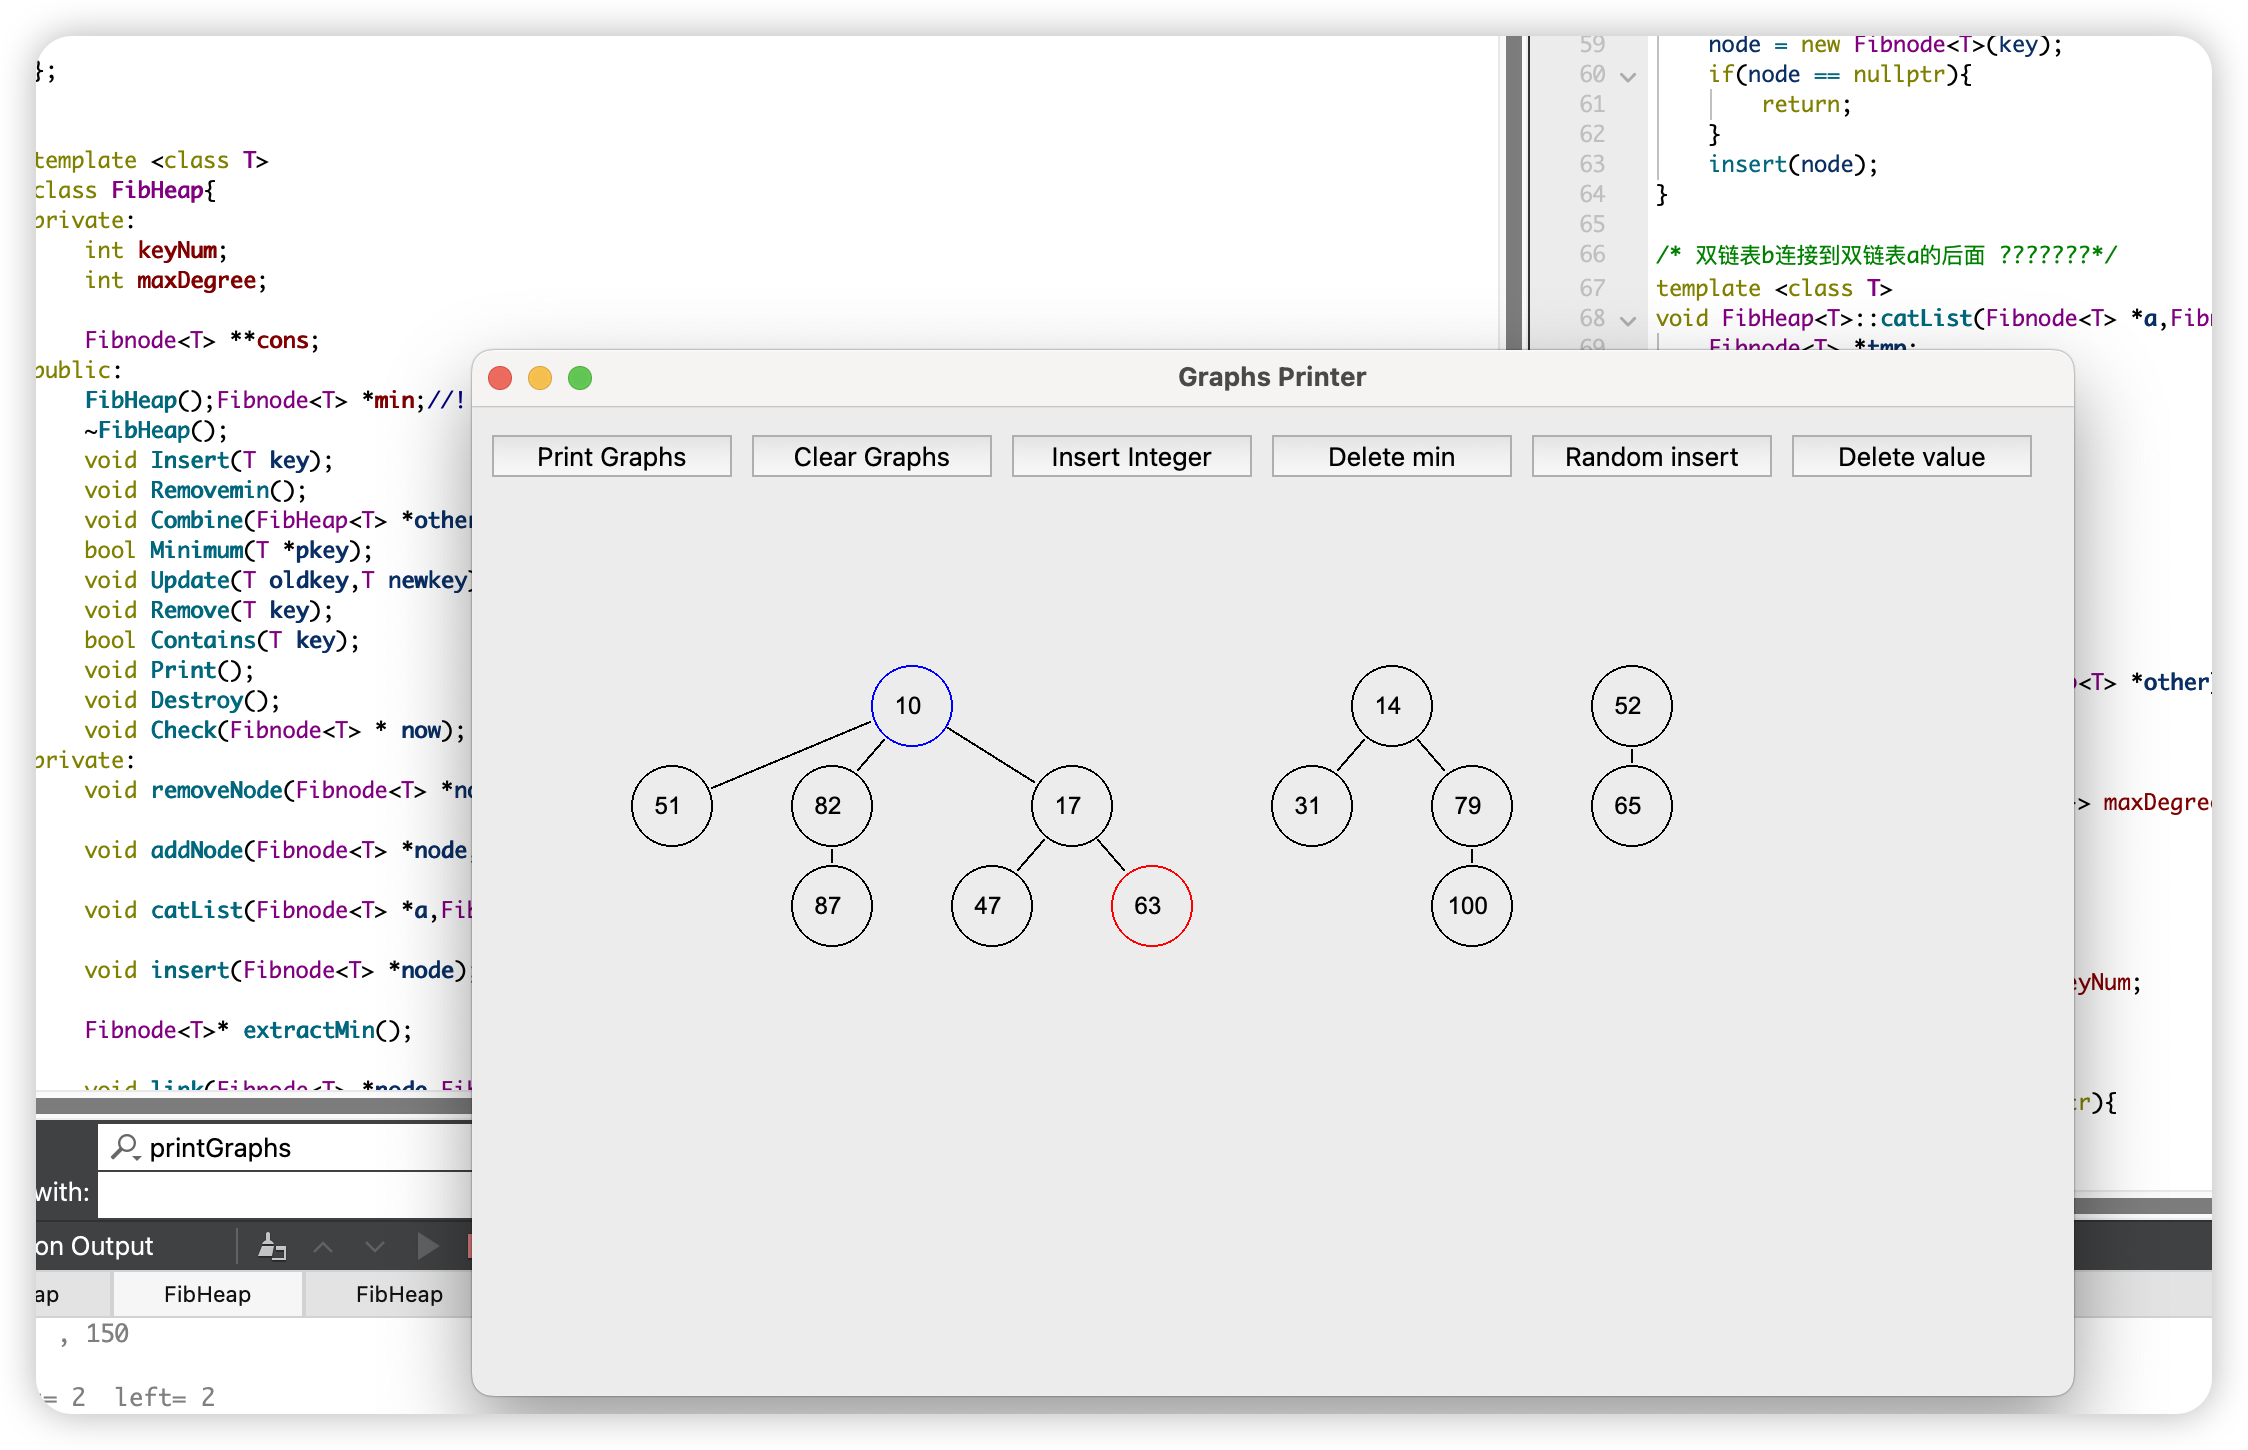The image size is (2248, 1450).
Task: Select the blue node 10
Action: point(911,706)
